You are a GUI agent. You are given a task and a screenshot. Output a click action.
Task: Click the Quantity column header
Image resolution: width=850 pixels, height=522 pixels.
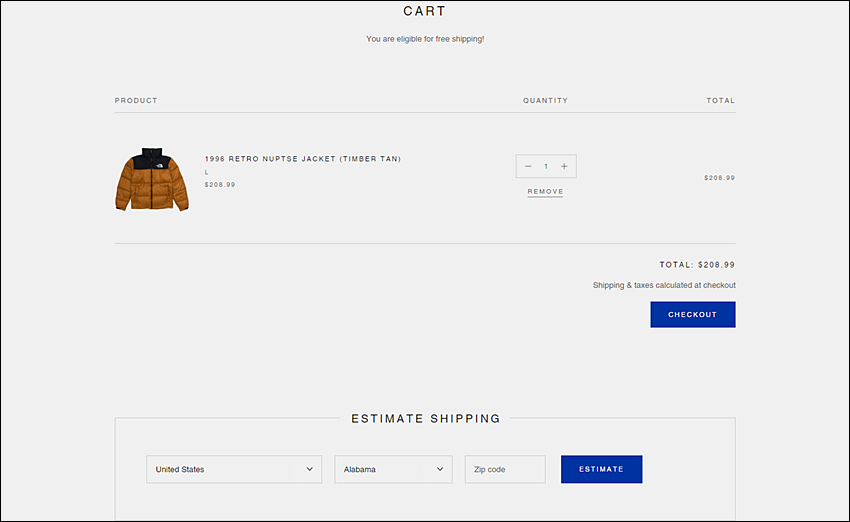(x=545, y=101)
